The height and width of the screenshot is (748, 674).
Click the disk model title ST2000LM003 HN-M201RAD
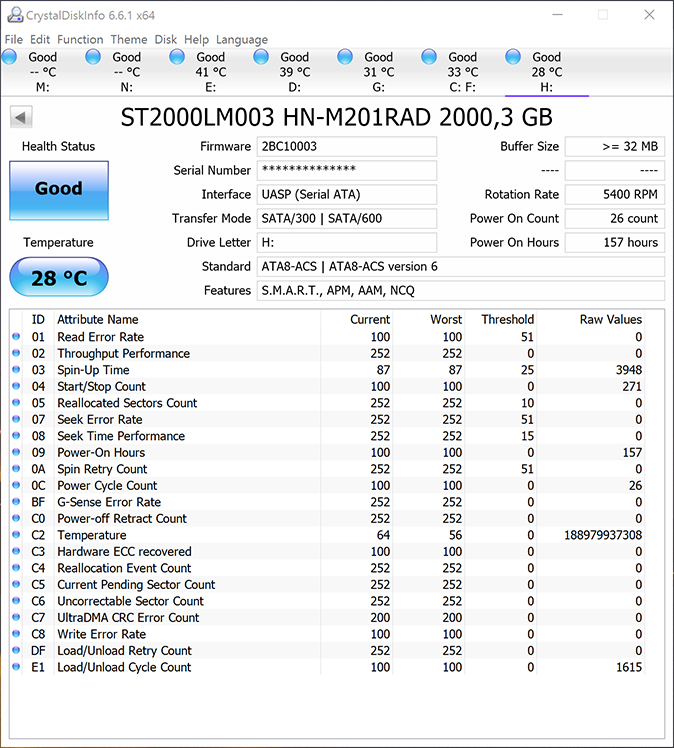coord(276,117)
